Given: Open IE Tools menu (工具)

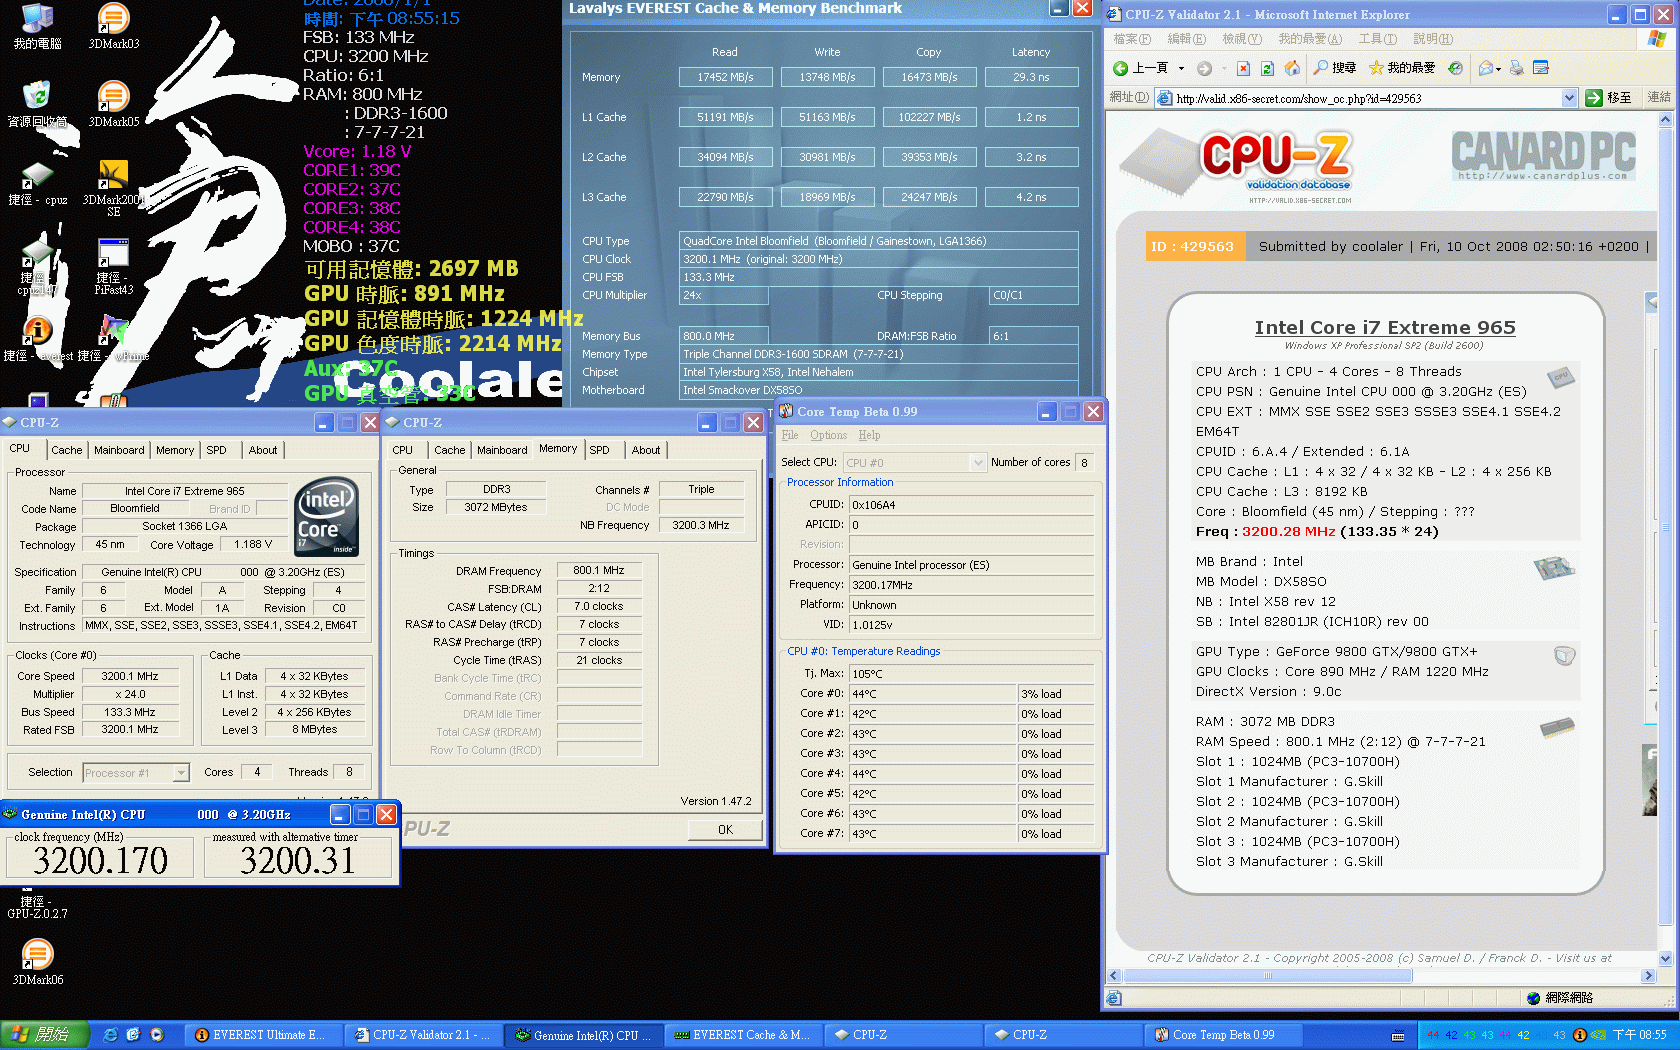Looking at the screenshot, I should [1377, 39].
